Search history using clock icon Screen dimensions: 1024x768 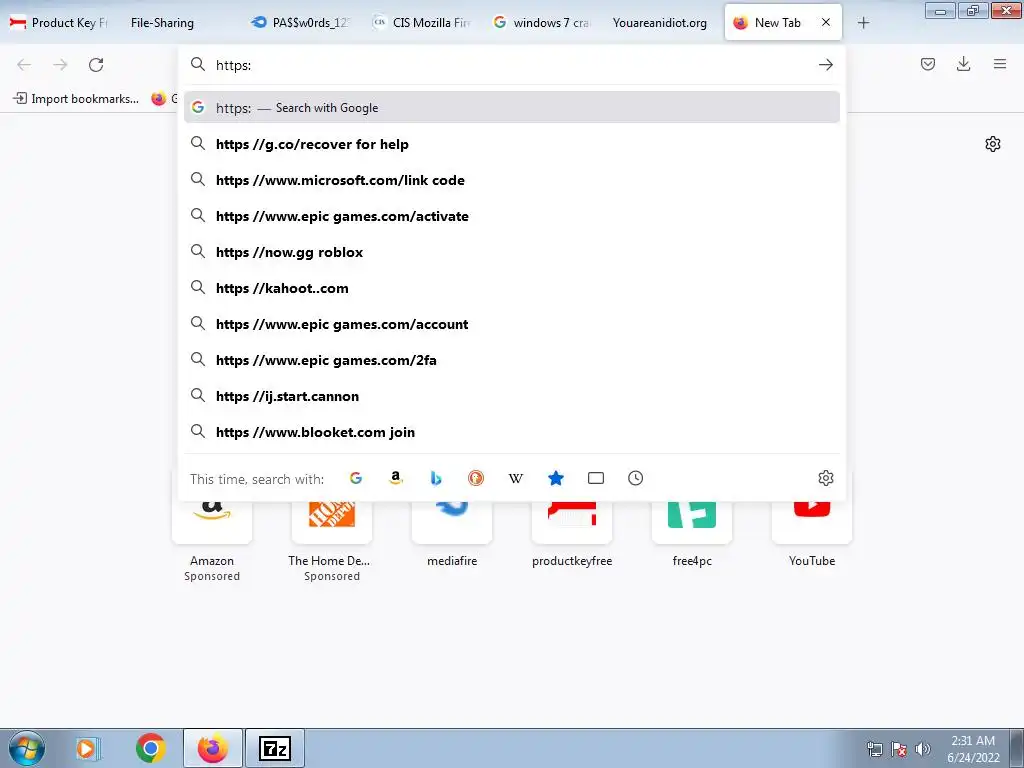[635, 478]
